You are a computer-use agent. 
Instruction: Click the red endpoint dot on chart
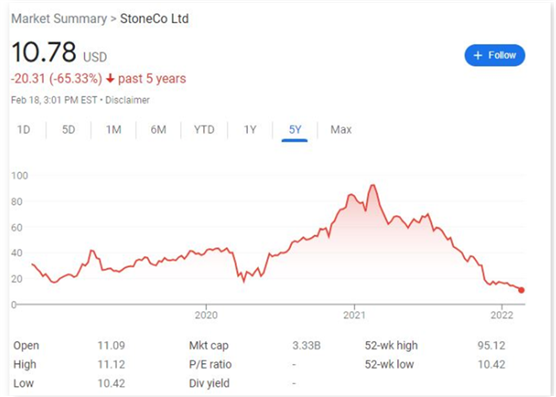tap(521, 290)
